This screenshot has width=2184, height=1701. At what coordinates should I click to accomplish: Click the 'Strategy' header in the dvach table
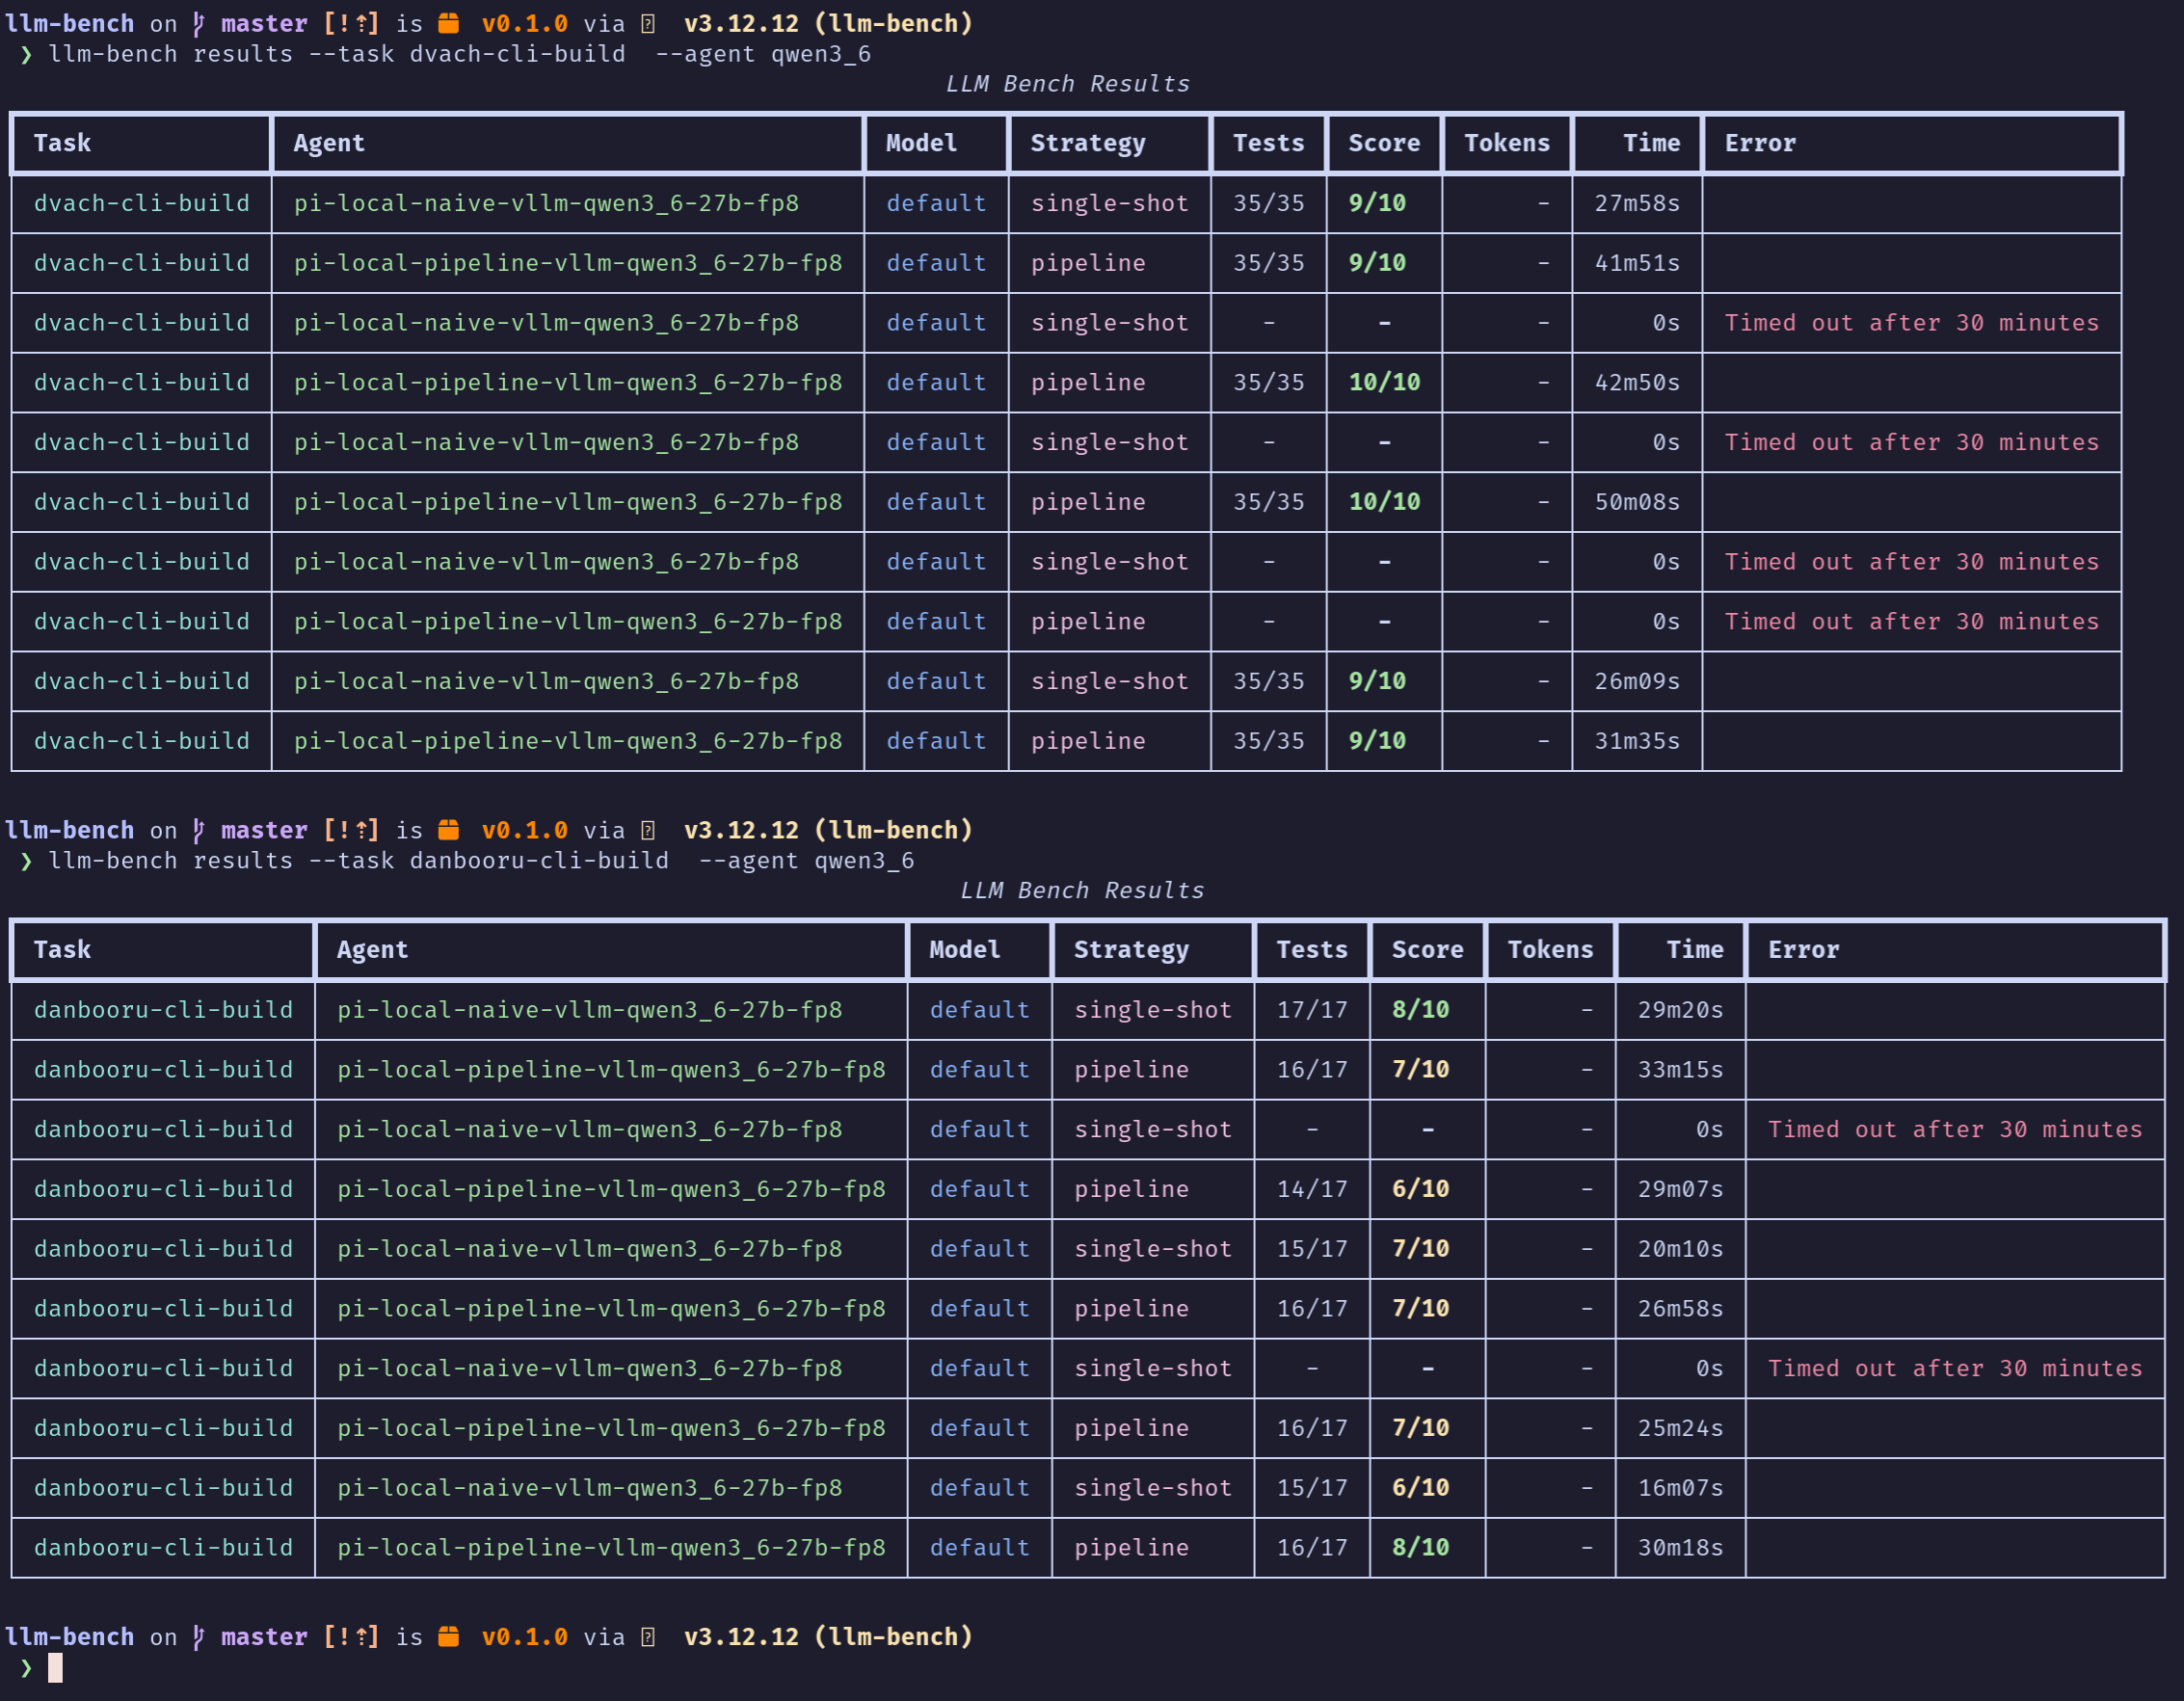tap(1088, 143)
